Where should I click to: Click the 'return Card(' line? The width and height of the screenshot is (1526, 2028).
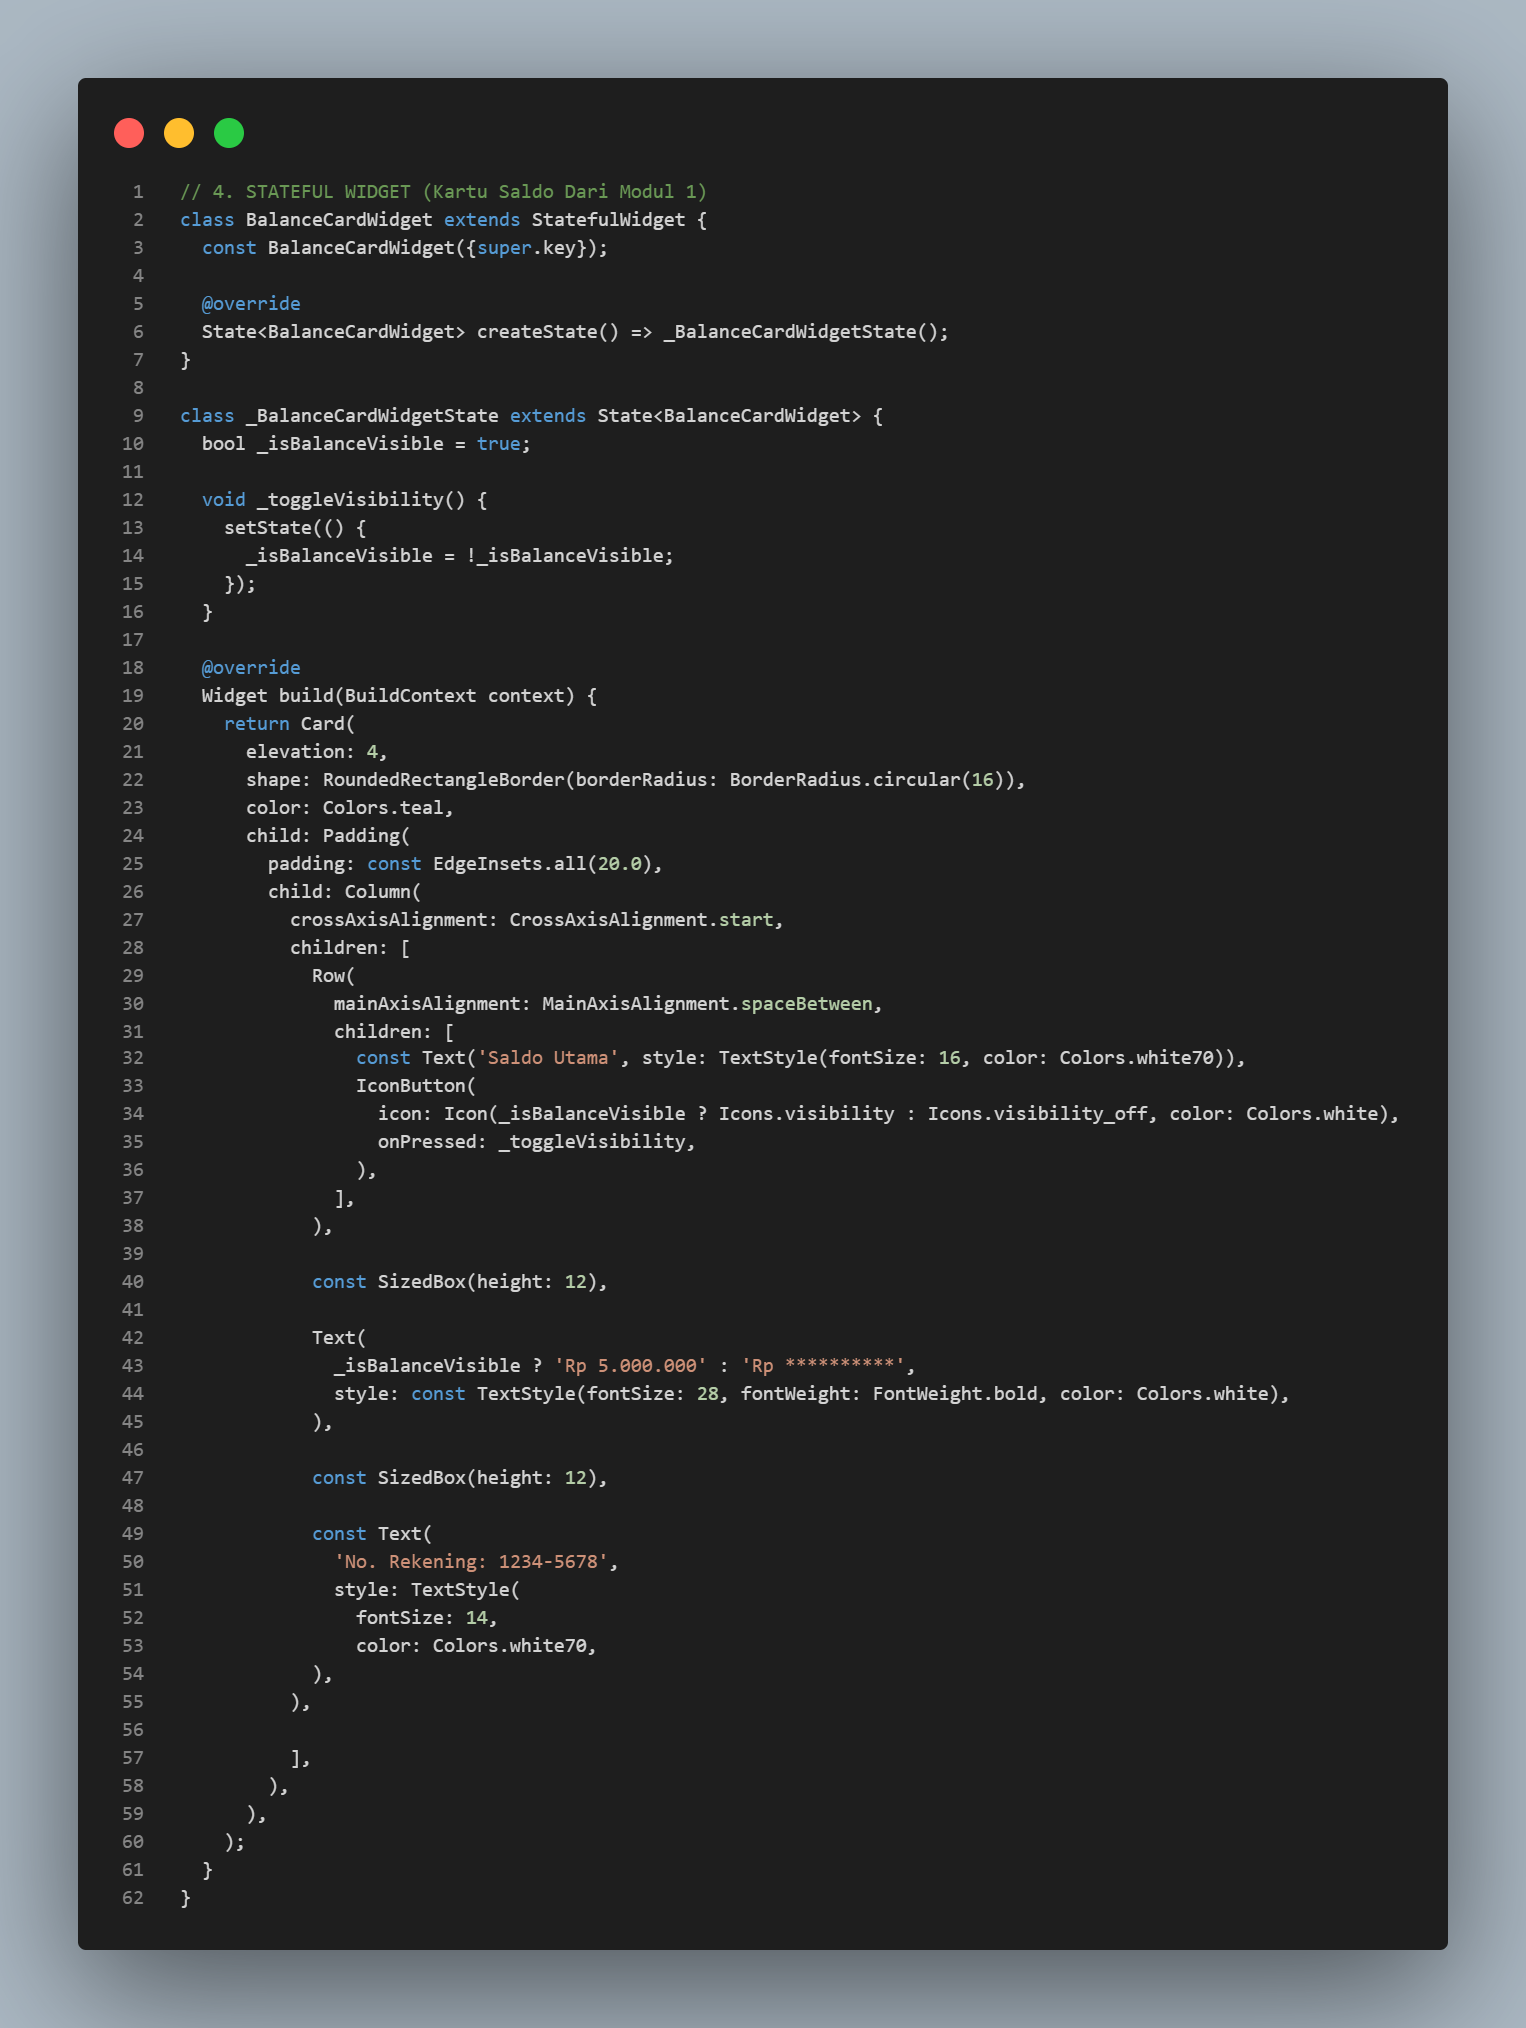coord(290,723)
